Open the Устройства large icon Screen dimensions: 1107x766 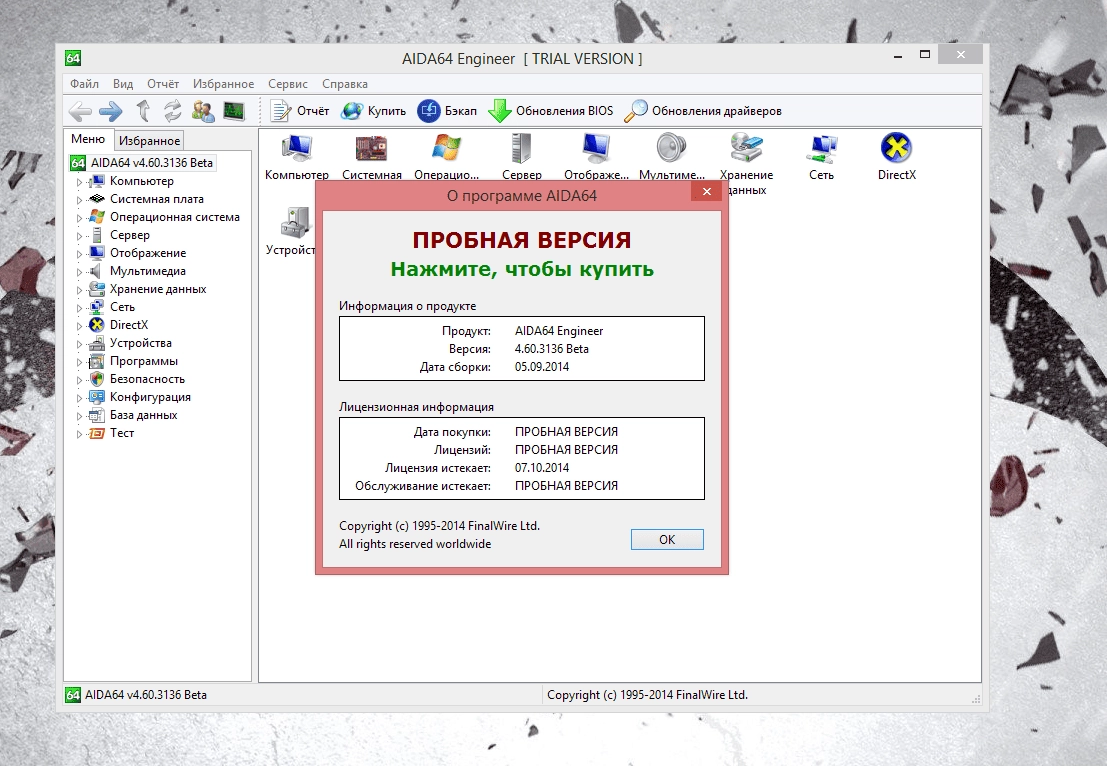[291, 231]
